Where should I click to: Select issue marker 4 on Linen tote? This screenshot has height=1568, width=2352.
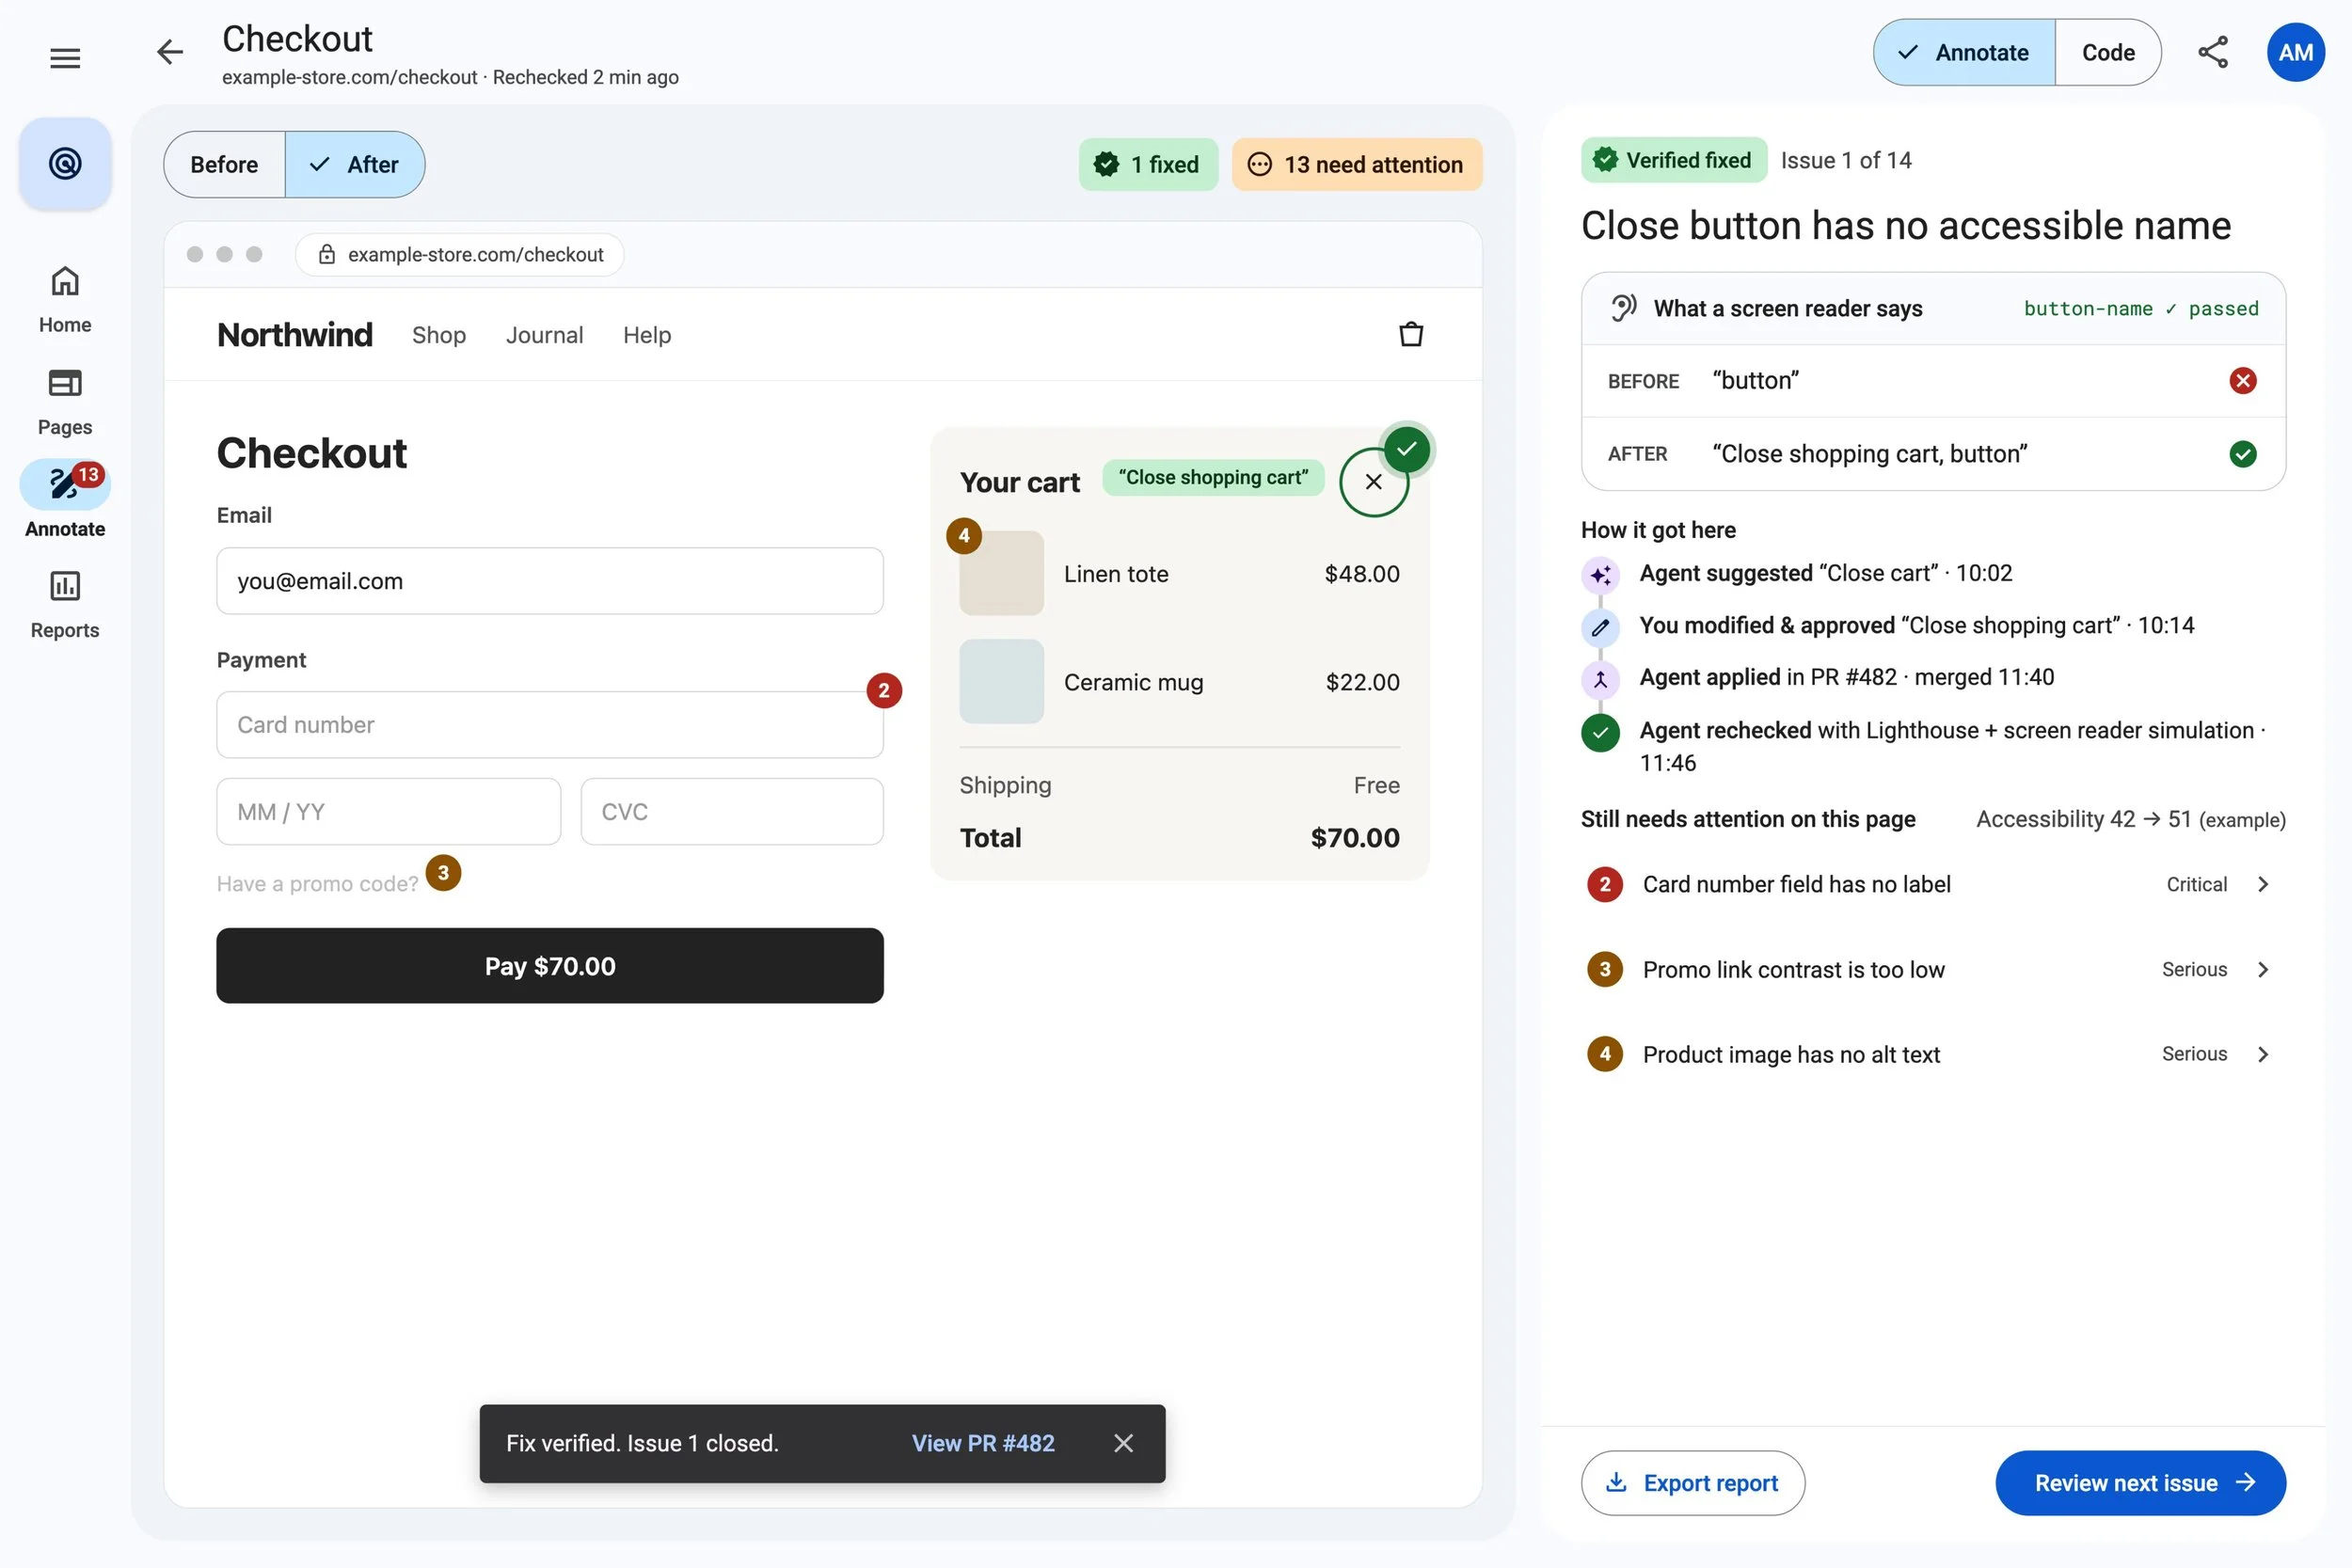tap(964, 536)
